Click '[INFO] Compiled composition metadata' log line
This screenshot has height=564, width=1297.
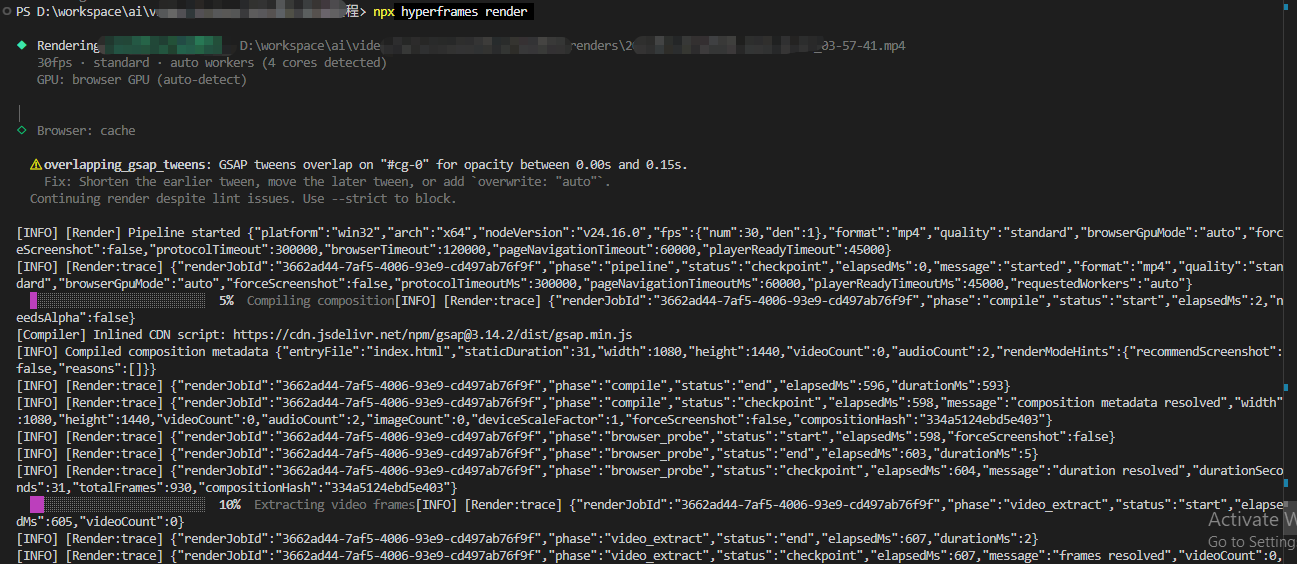(648, 360)
